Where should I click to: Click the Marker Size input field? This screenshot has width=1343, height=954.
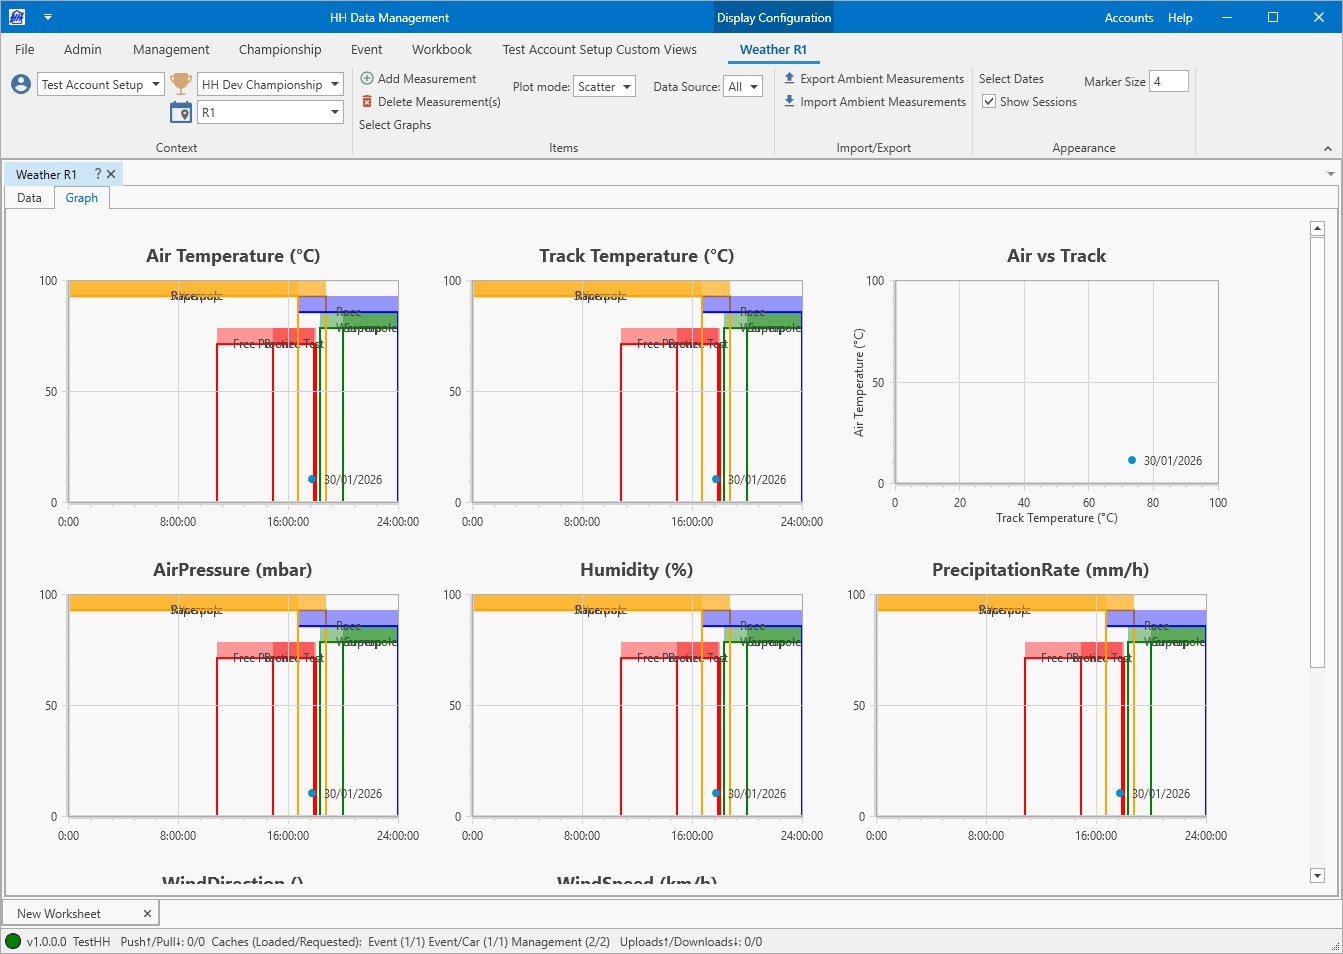pyautogui.click(x=1169, y=82)
